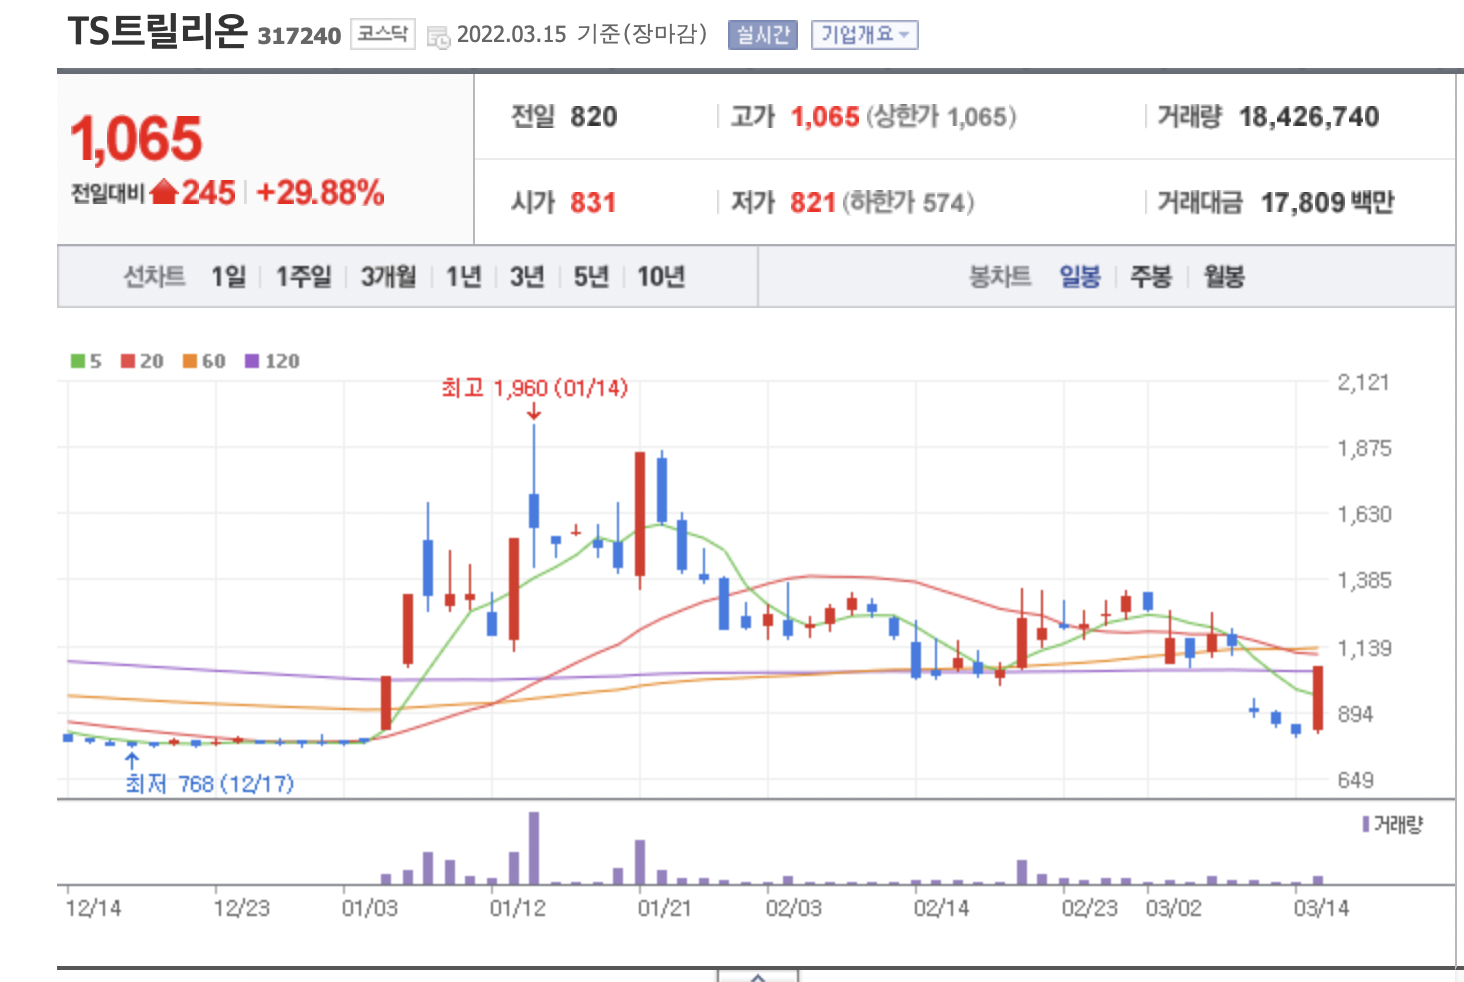Select the 3년 line chart tab
This screenshot has height=982, width=1464.
(527, 276)
